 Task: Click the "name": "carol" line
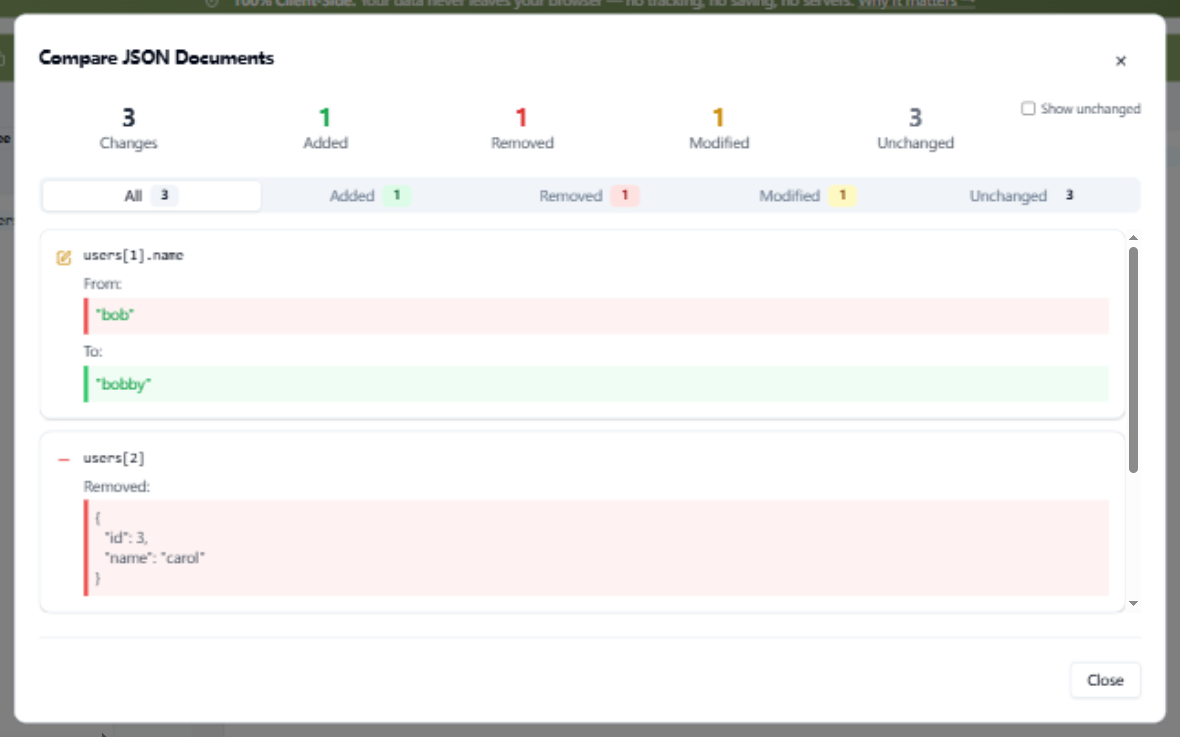tap(154, 558)
